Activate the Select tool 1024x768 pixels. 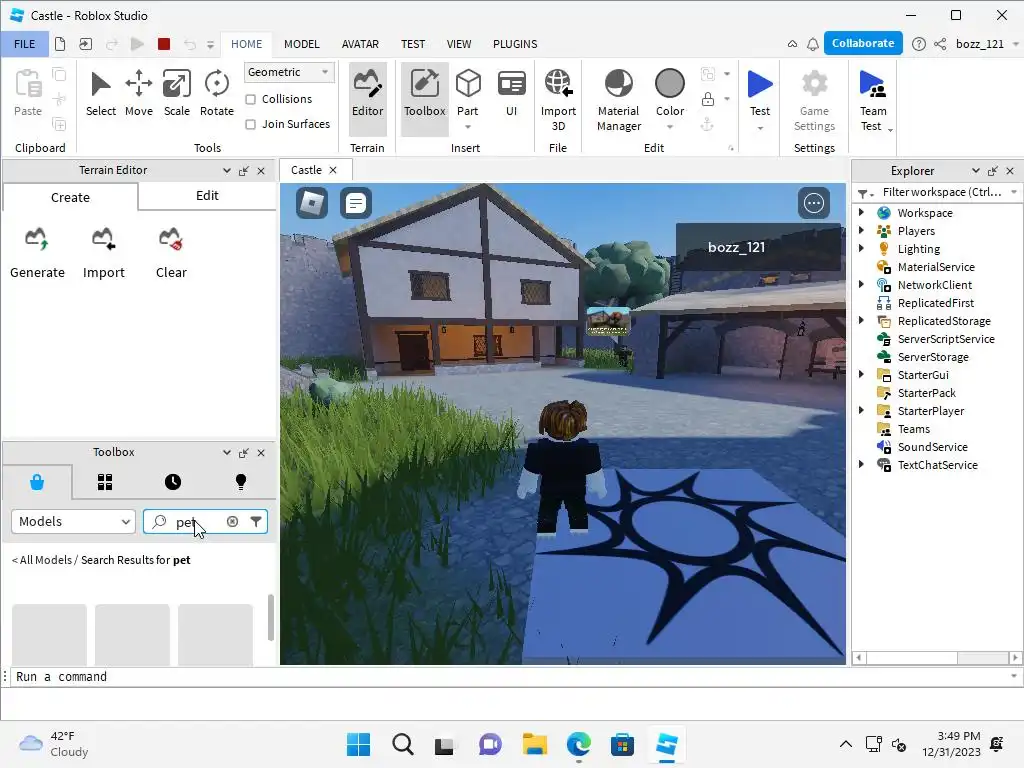101,95
